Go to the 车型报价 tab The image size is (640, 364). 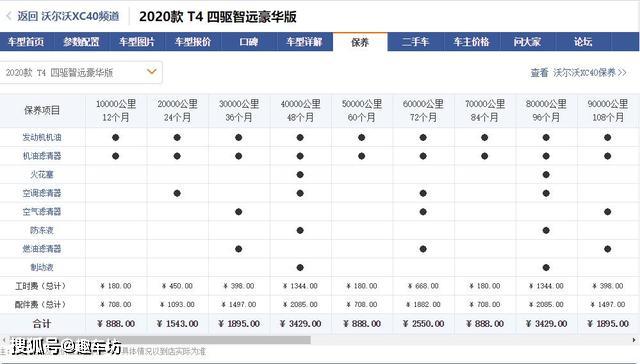coord(193,42)
